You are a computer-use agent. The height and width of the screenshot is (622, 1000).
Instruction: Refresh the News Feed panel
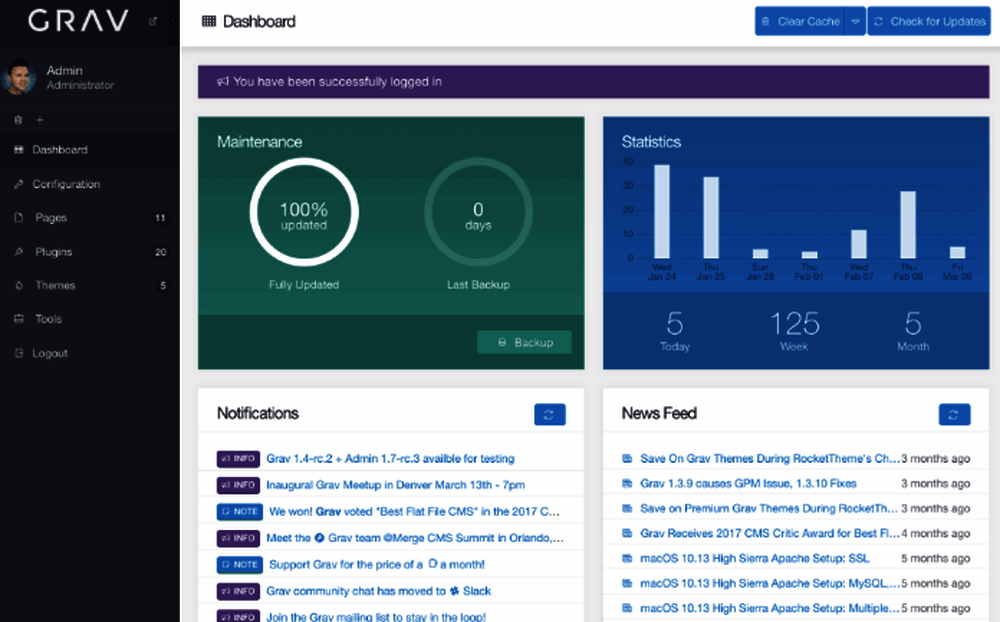(x=954, y=414)
